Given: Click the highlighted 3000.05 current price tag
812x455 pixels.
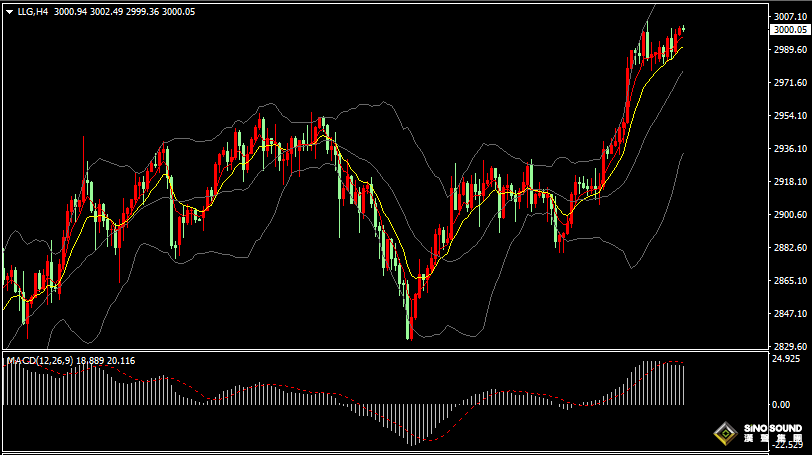Looking at the screenshot, I should 790,30.
